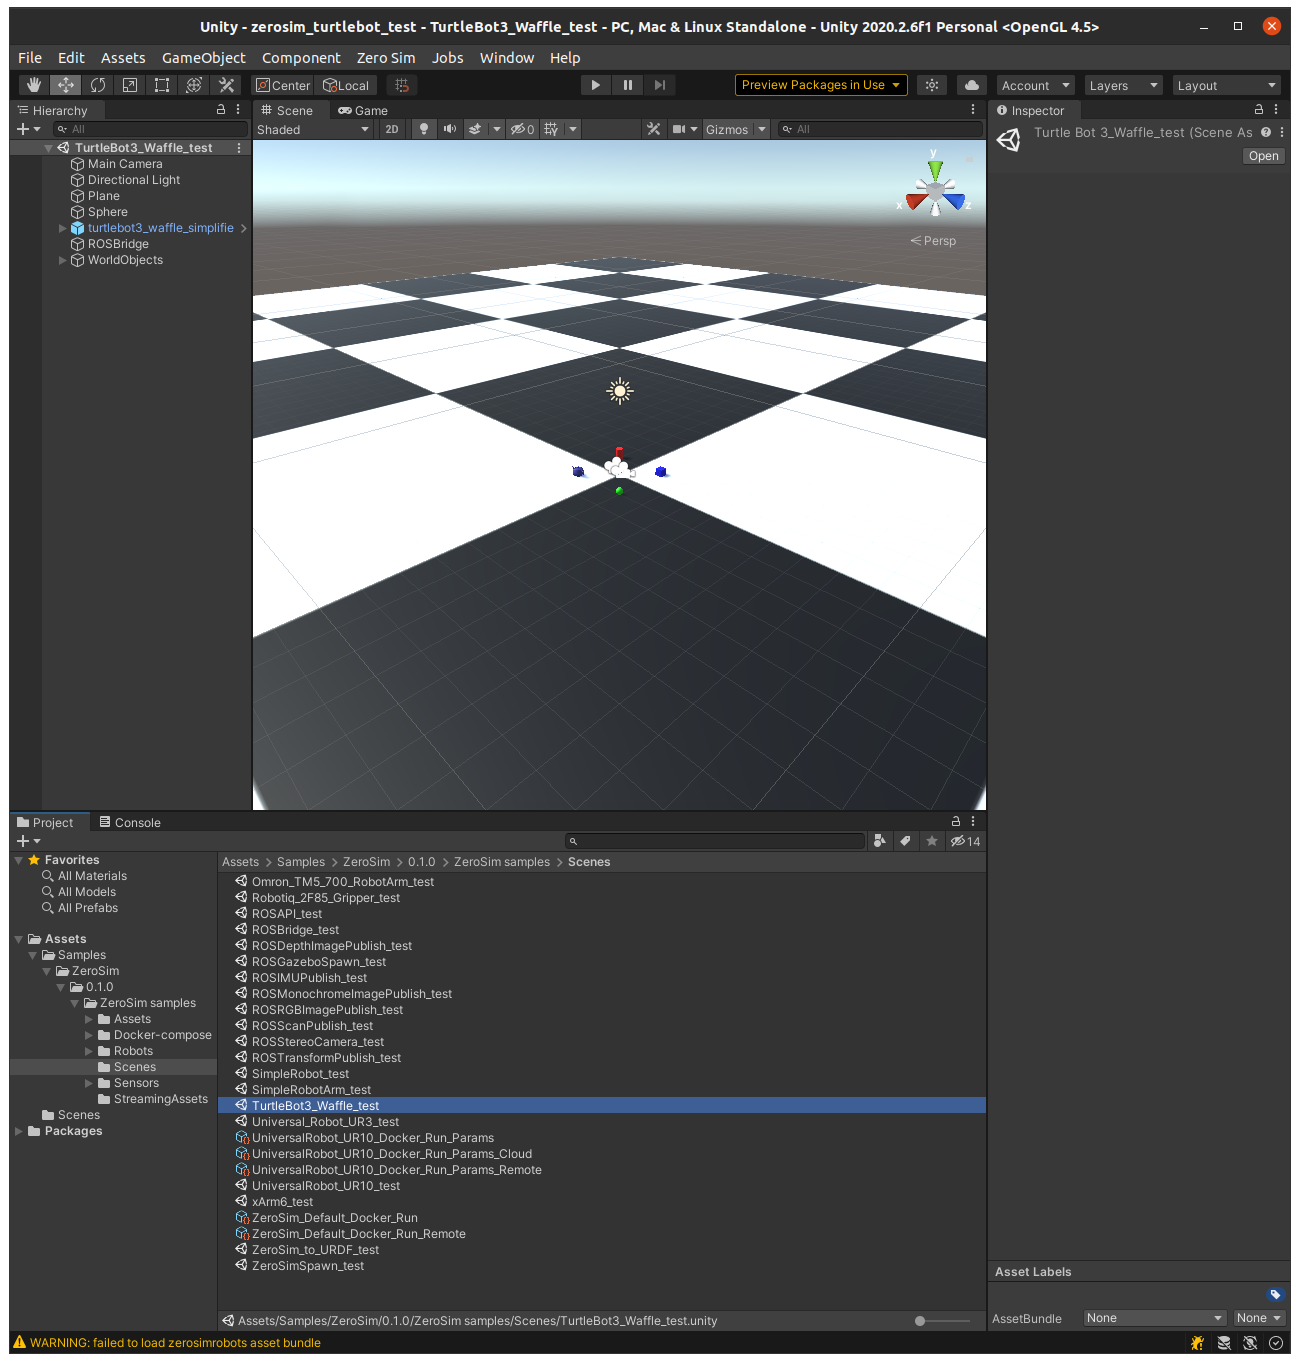Image resolution: width=1300 pixels, height=1363 pixels.
Task: Open the cloud services icon
Action: (971, 85)
